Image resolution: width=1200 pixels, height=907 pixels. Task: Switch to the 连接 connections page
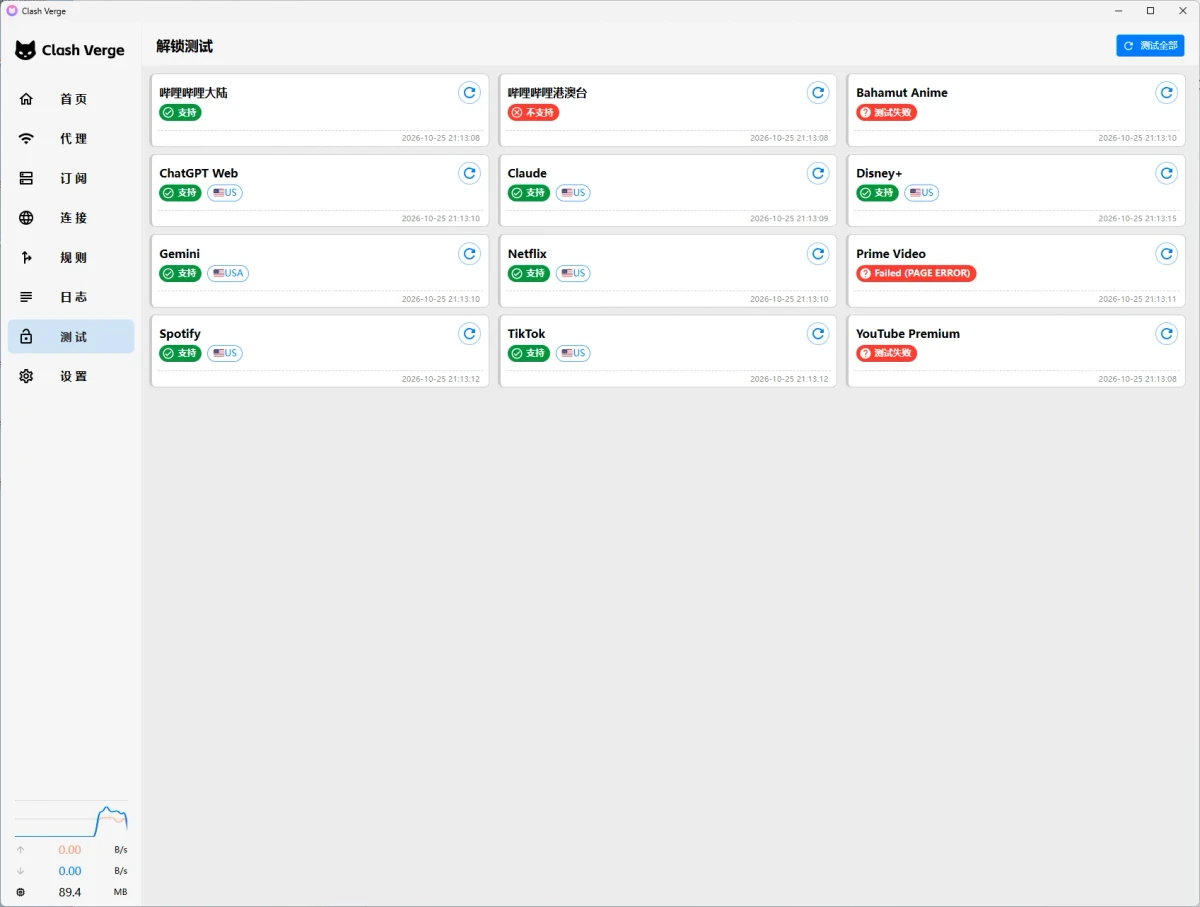pyautogui.click(x=71, y=218)
